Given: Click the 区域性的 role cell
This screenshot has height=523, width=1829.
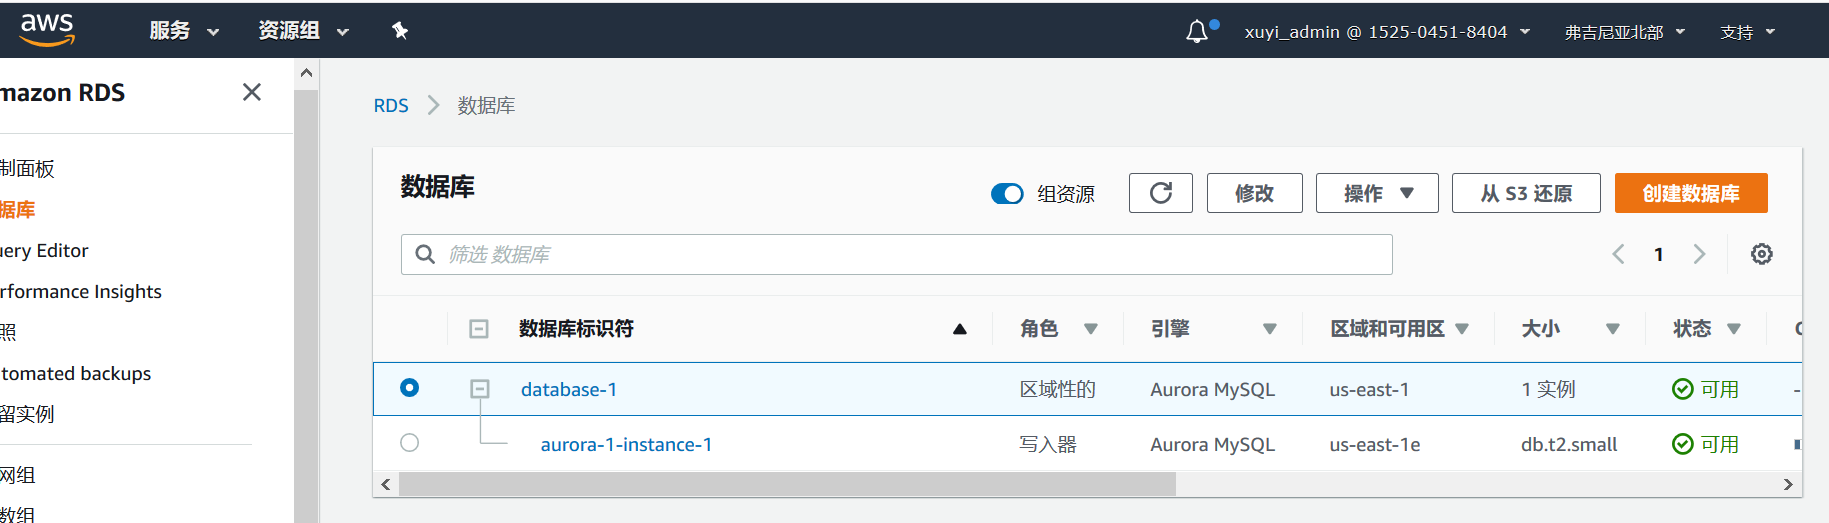Looking at the screenshot, I should [1058, 389].
